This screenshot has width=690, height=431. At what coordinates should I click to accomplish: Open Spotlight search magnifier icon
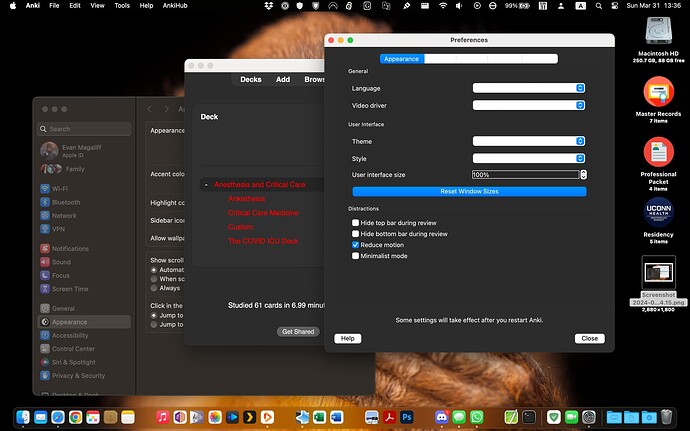(x=598, y=6)
